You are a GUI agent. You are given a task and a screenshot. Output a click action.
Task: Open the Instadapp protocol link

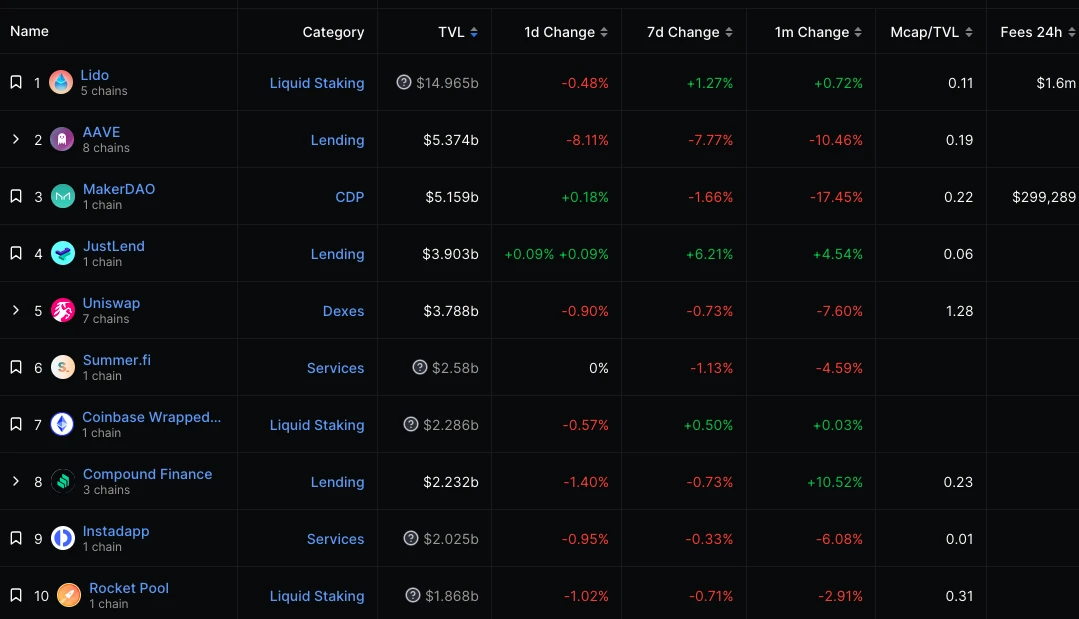[x=116, y=532]
